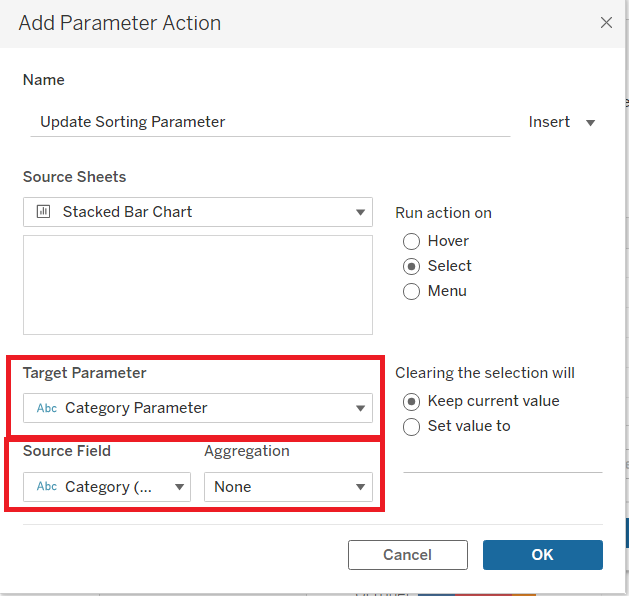
Task: Select the Menu run action option
Action: (x=411, y=291)
